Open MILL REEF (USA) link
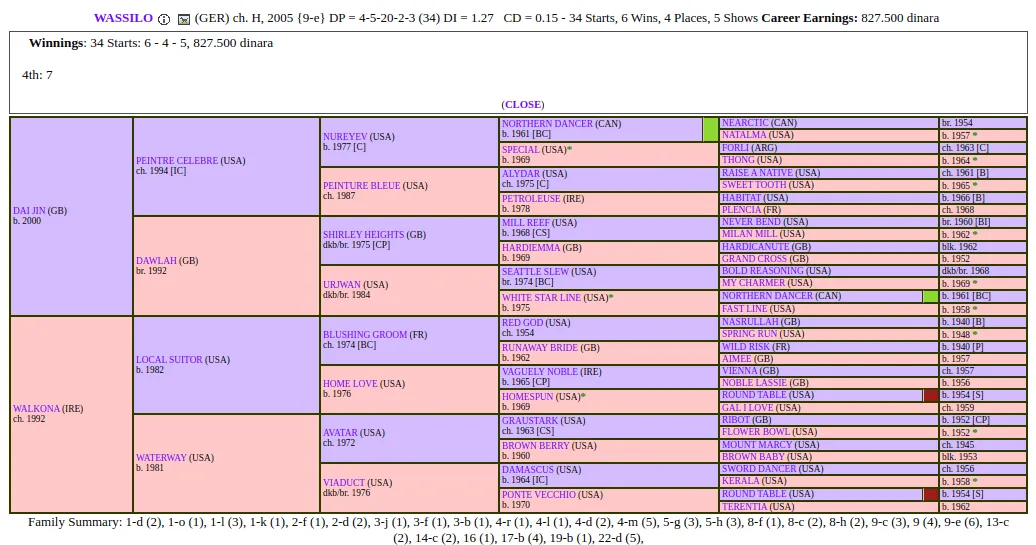Screen dimensions: 1036x545 click(525, 223)
